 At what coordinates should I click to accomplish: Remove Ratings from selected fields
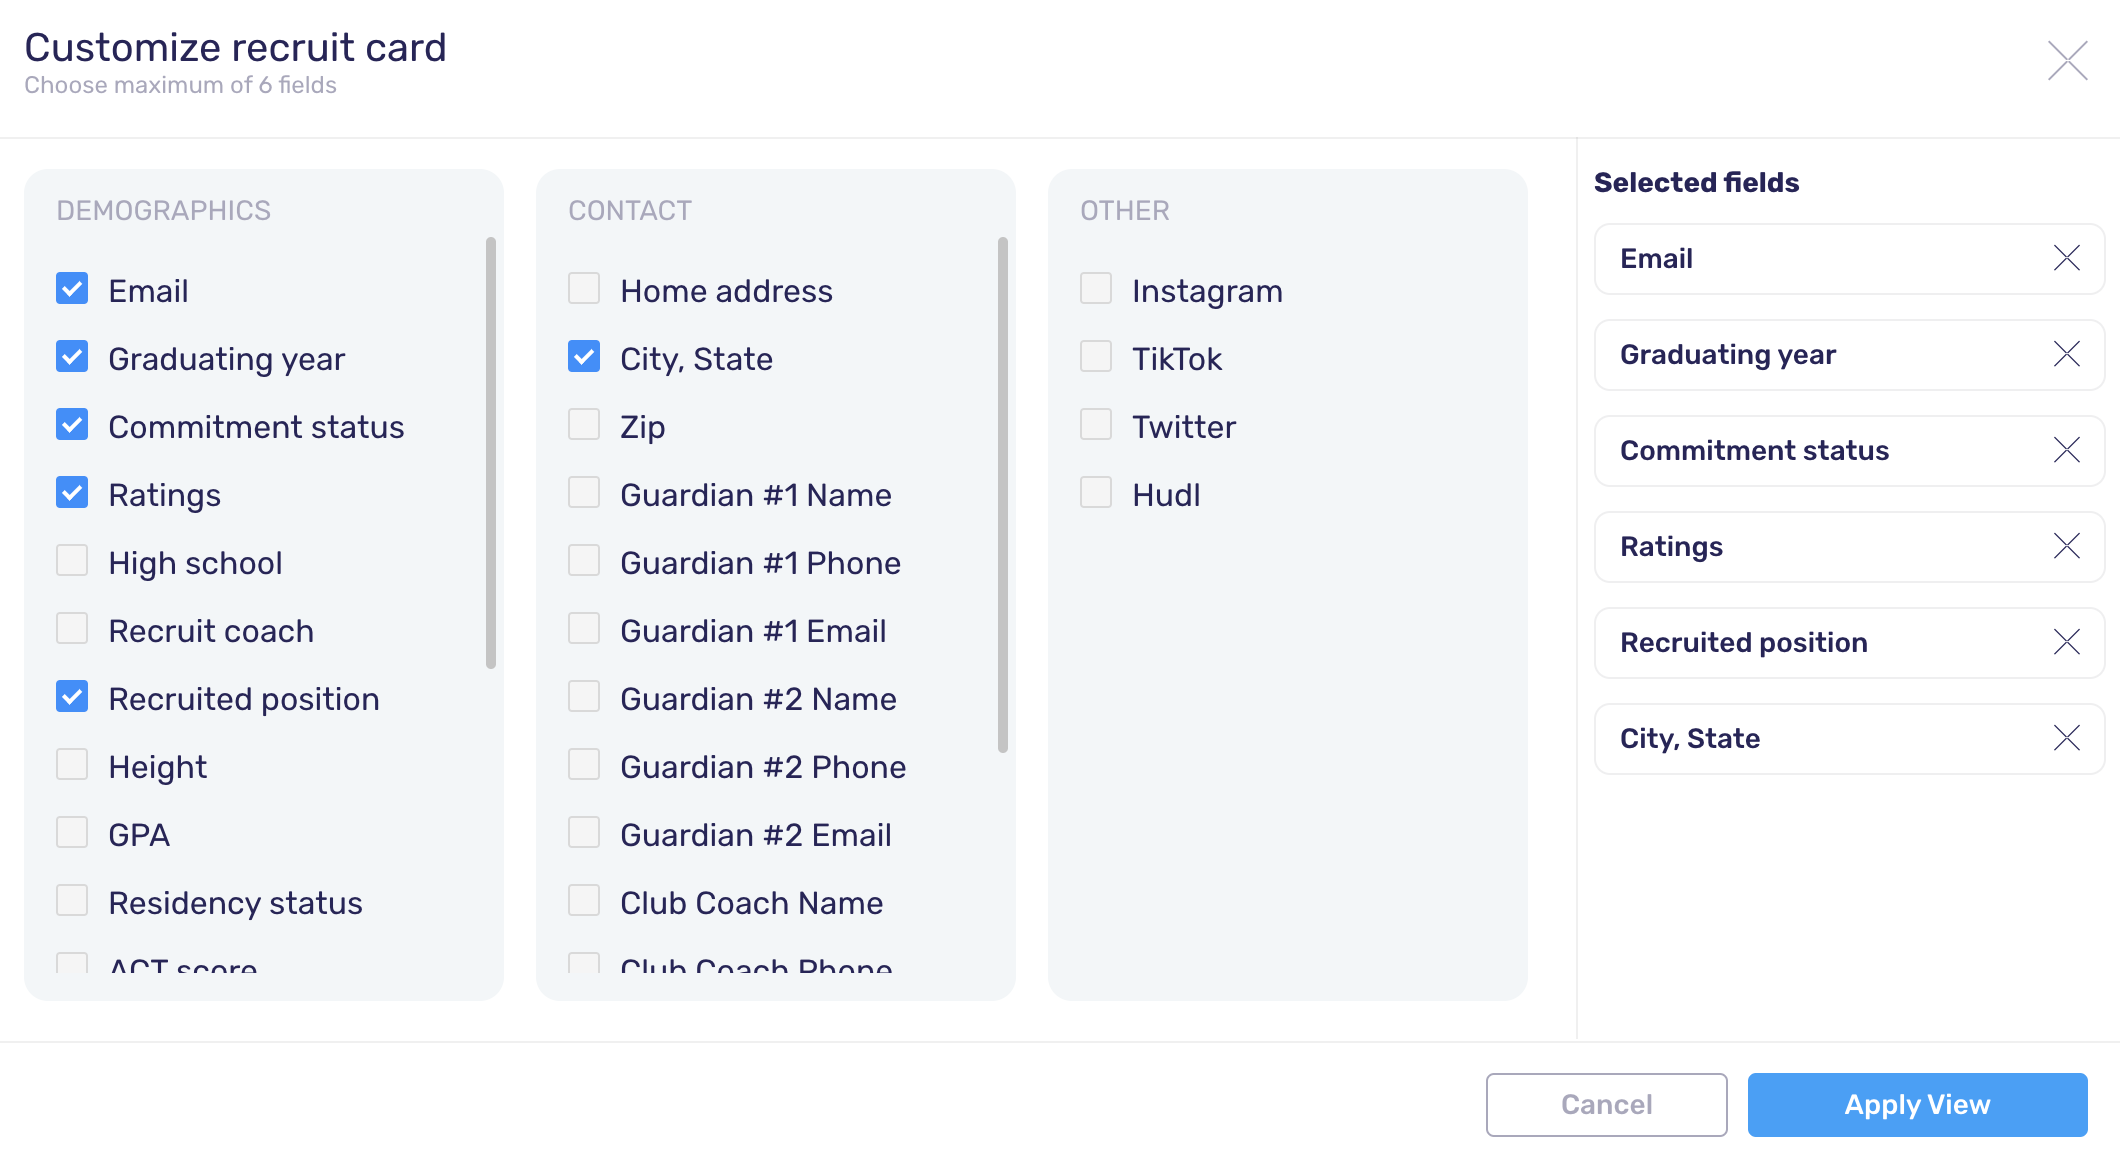tap(2066, 546)
